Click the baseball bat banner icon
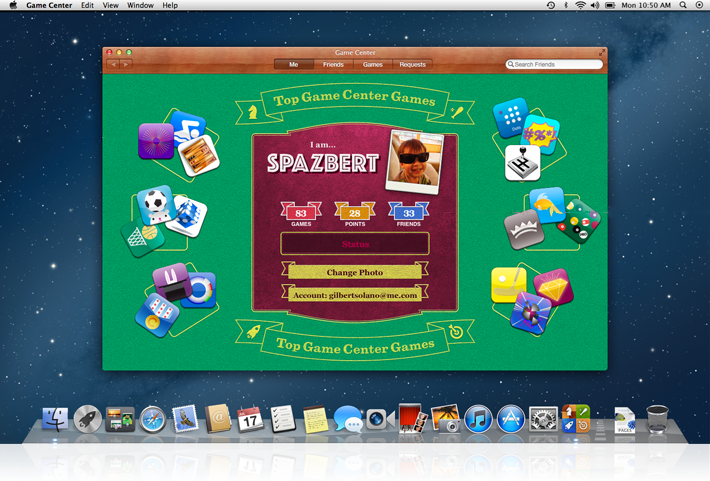The image size is (710, 481). [x=456, y=112]
